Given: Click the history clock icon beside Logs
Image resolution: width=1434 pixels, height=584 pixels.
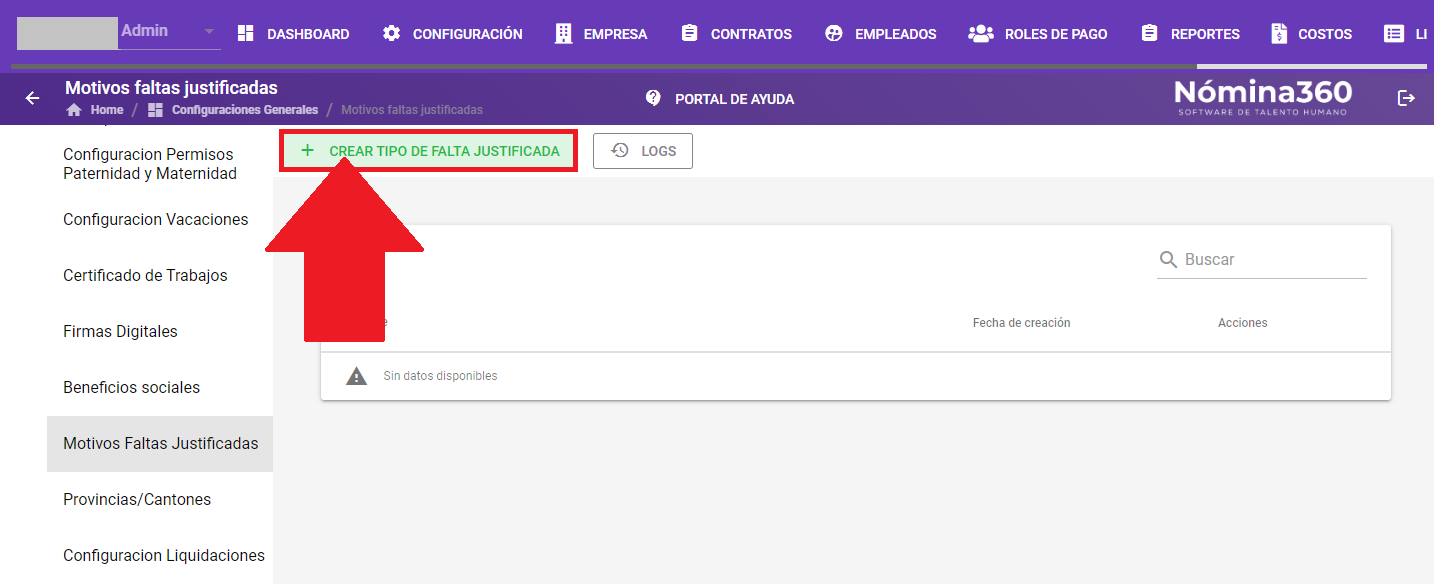Looking at the screenshot, I should [620, 151].
